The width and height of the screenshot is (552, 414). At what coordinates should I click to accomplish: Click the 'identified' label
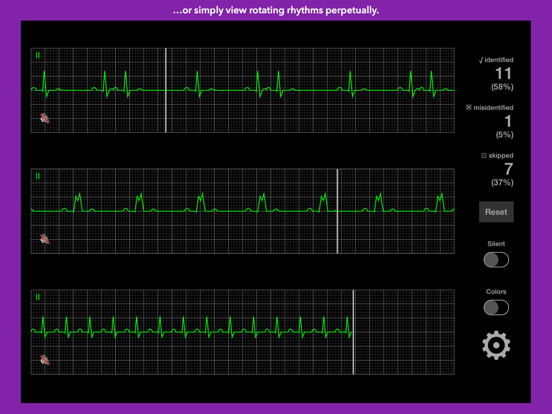(499, 60)
